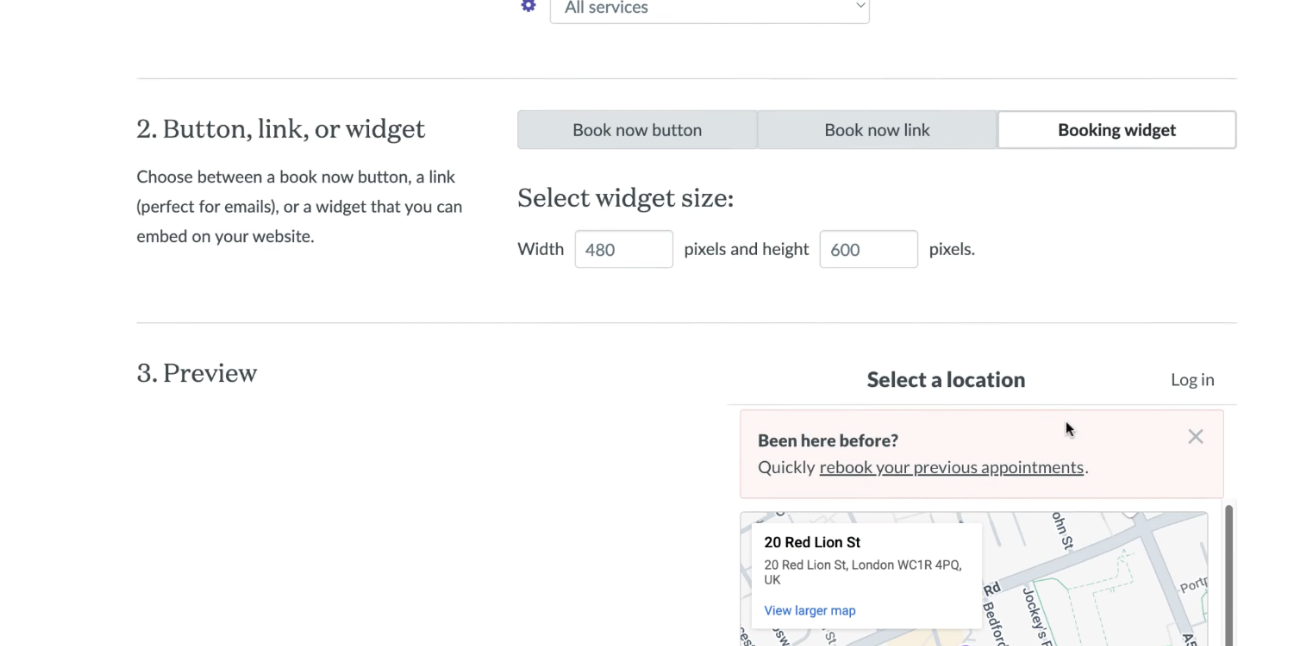Click the Select a location heading
This screenshot has height=646, width=1302.
point(945,380)
